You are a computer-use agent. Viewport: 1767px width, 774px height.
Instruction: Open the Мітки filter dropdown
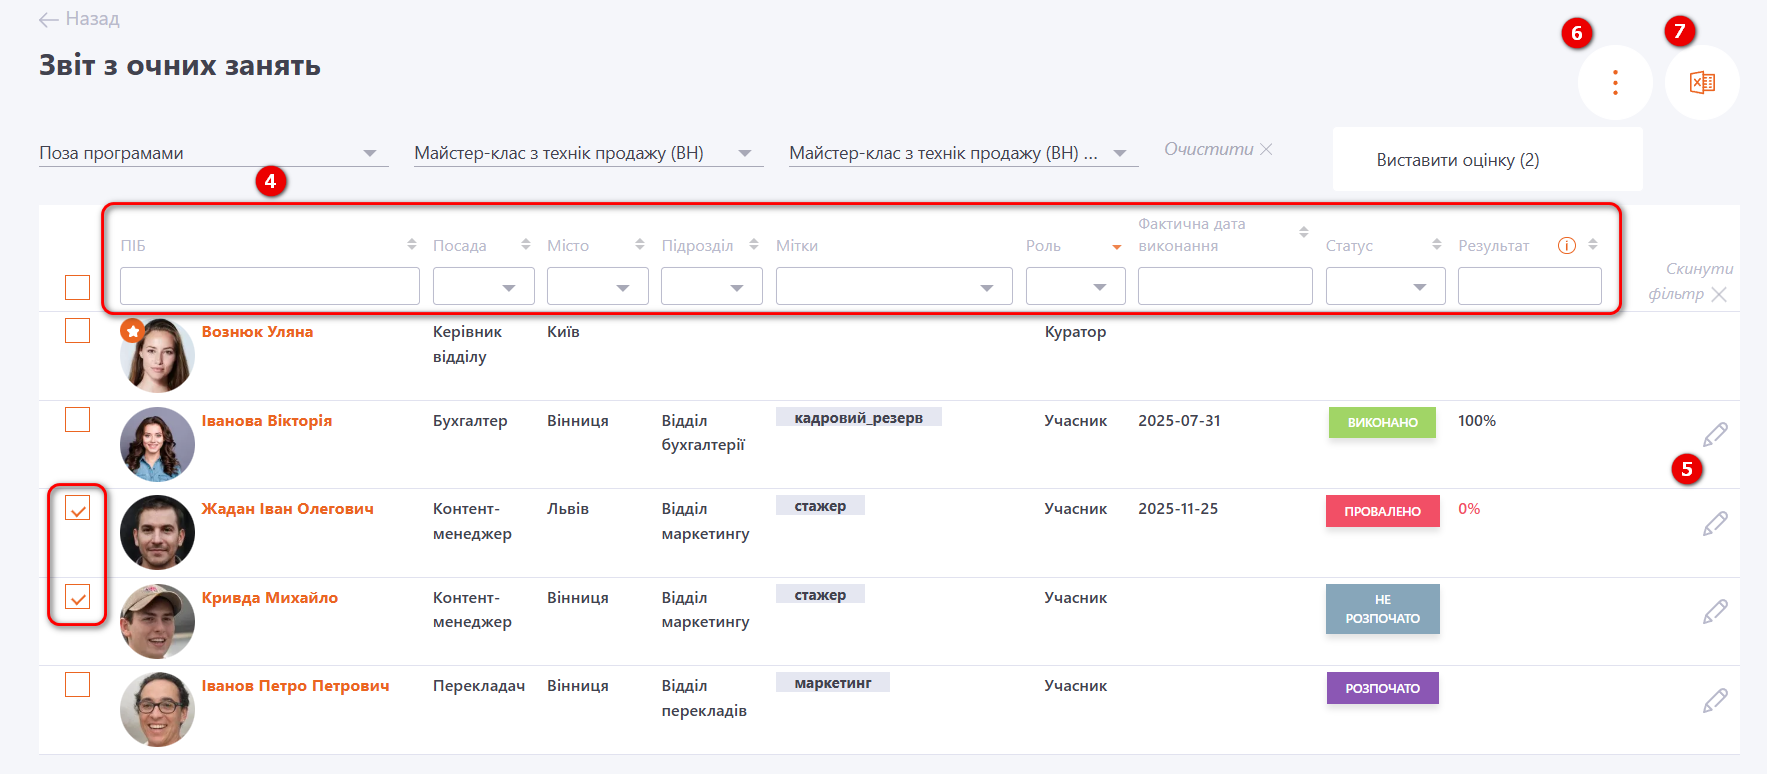coord(893,287)
